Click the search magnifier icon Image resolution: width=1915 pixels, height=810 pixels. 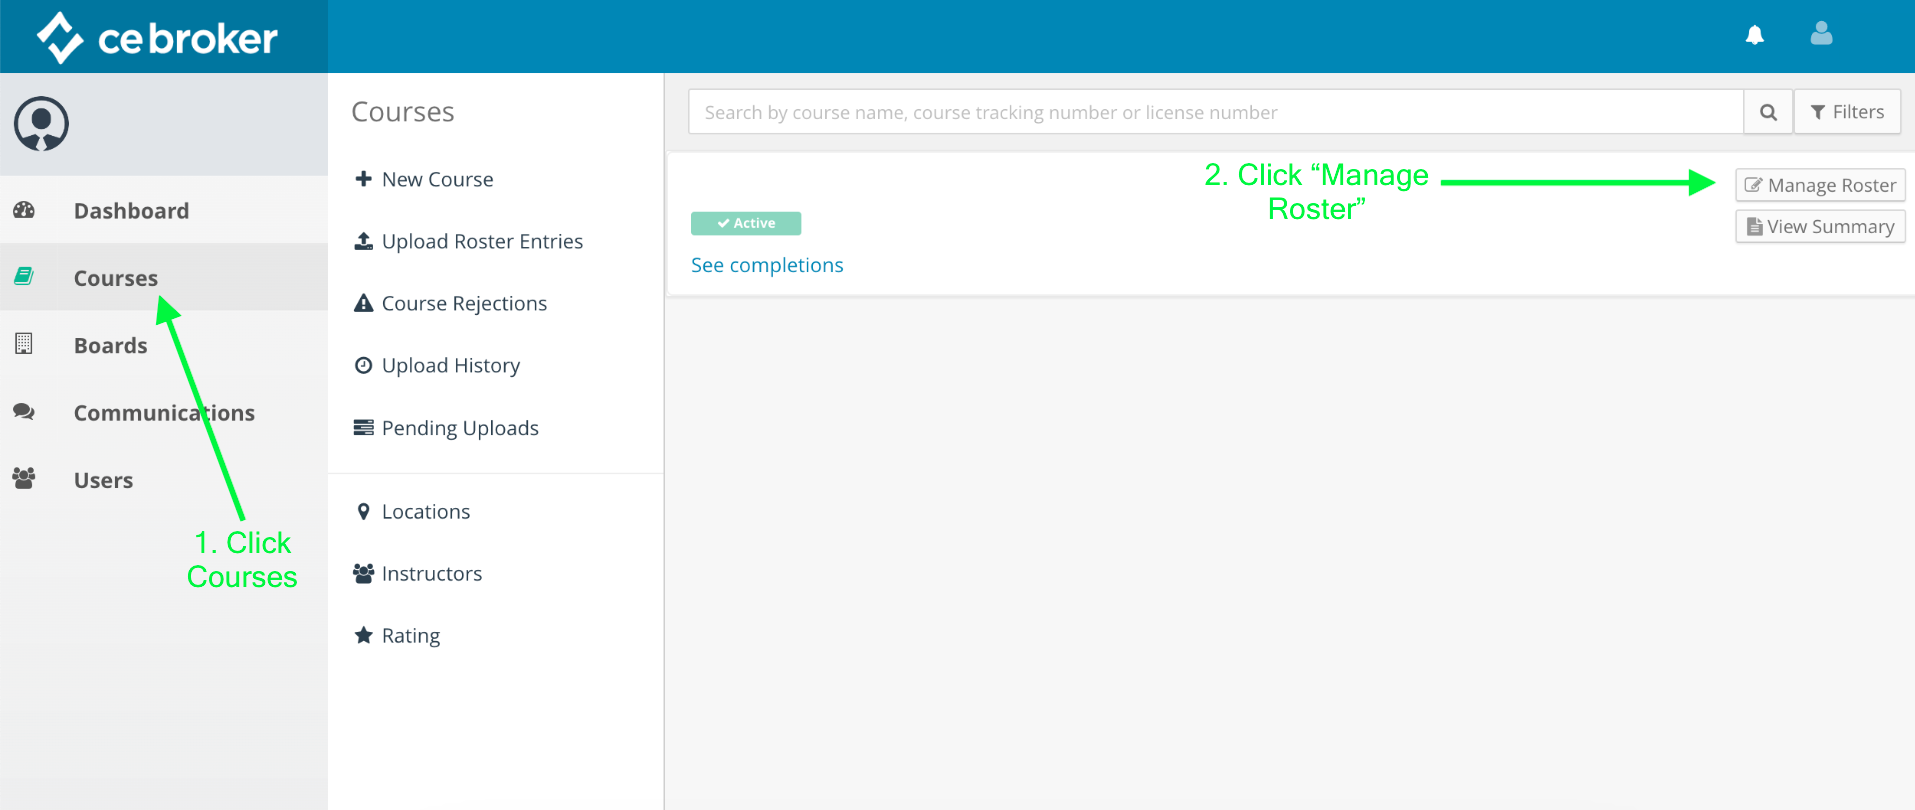coord(1768,112)
